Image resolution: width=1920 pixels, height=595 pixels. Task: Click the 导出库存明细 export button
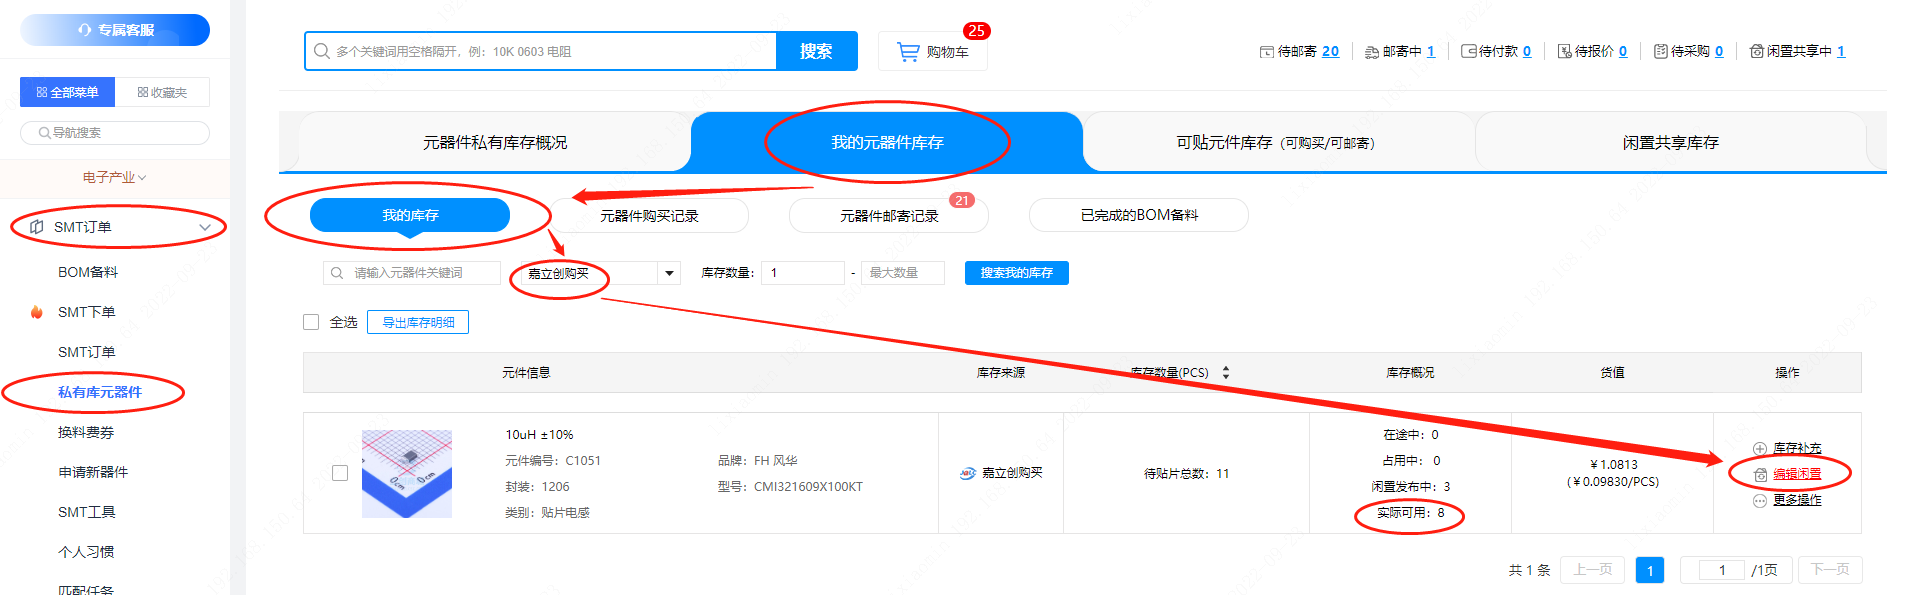pos(418,322)
